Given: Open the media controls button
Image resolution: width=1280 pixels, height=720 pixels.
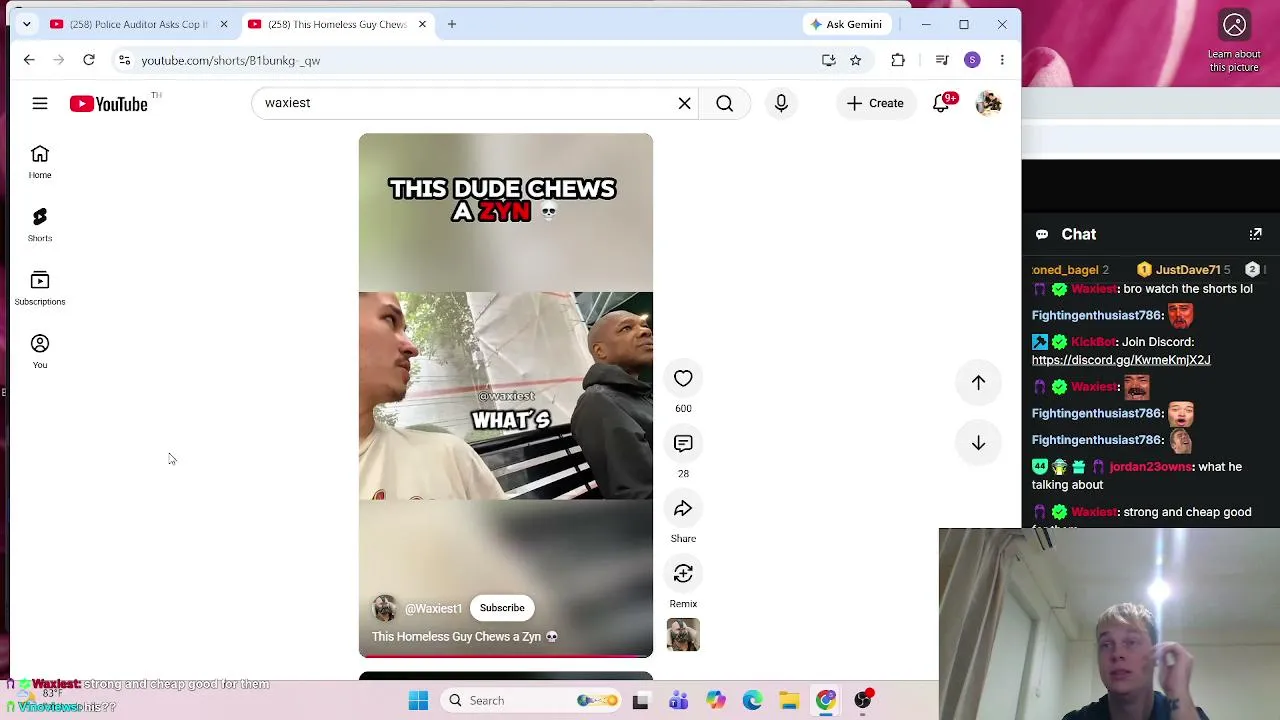Looking at the screenshot, I should (x=942, y=60).
